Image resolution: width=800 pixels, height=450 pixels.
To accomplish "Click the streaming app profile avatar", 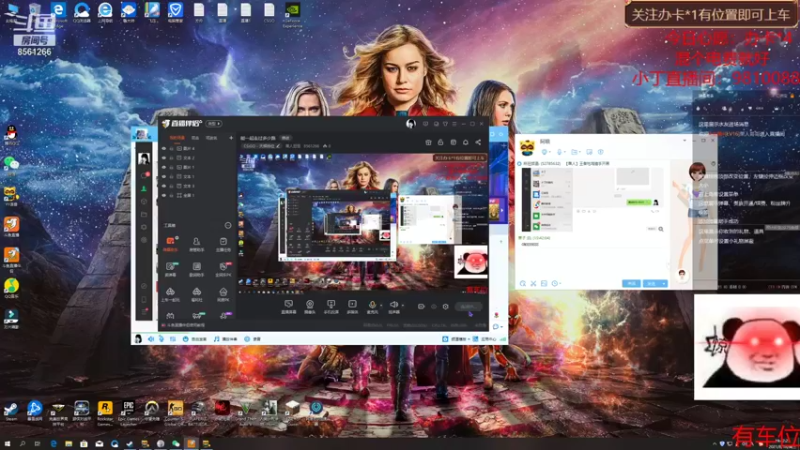I will tap(410, 124).
